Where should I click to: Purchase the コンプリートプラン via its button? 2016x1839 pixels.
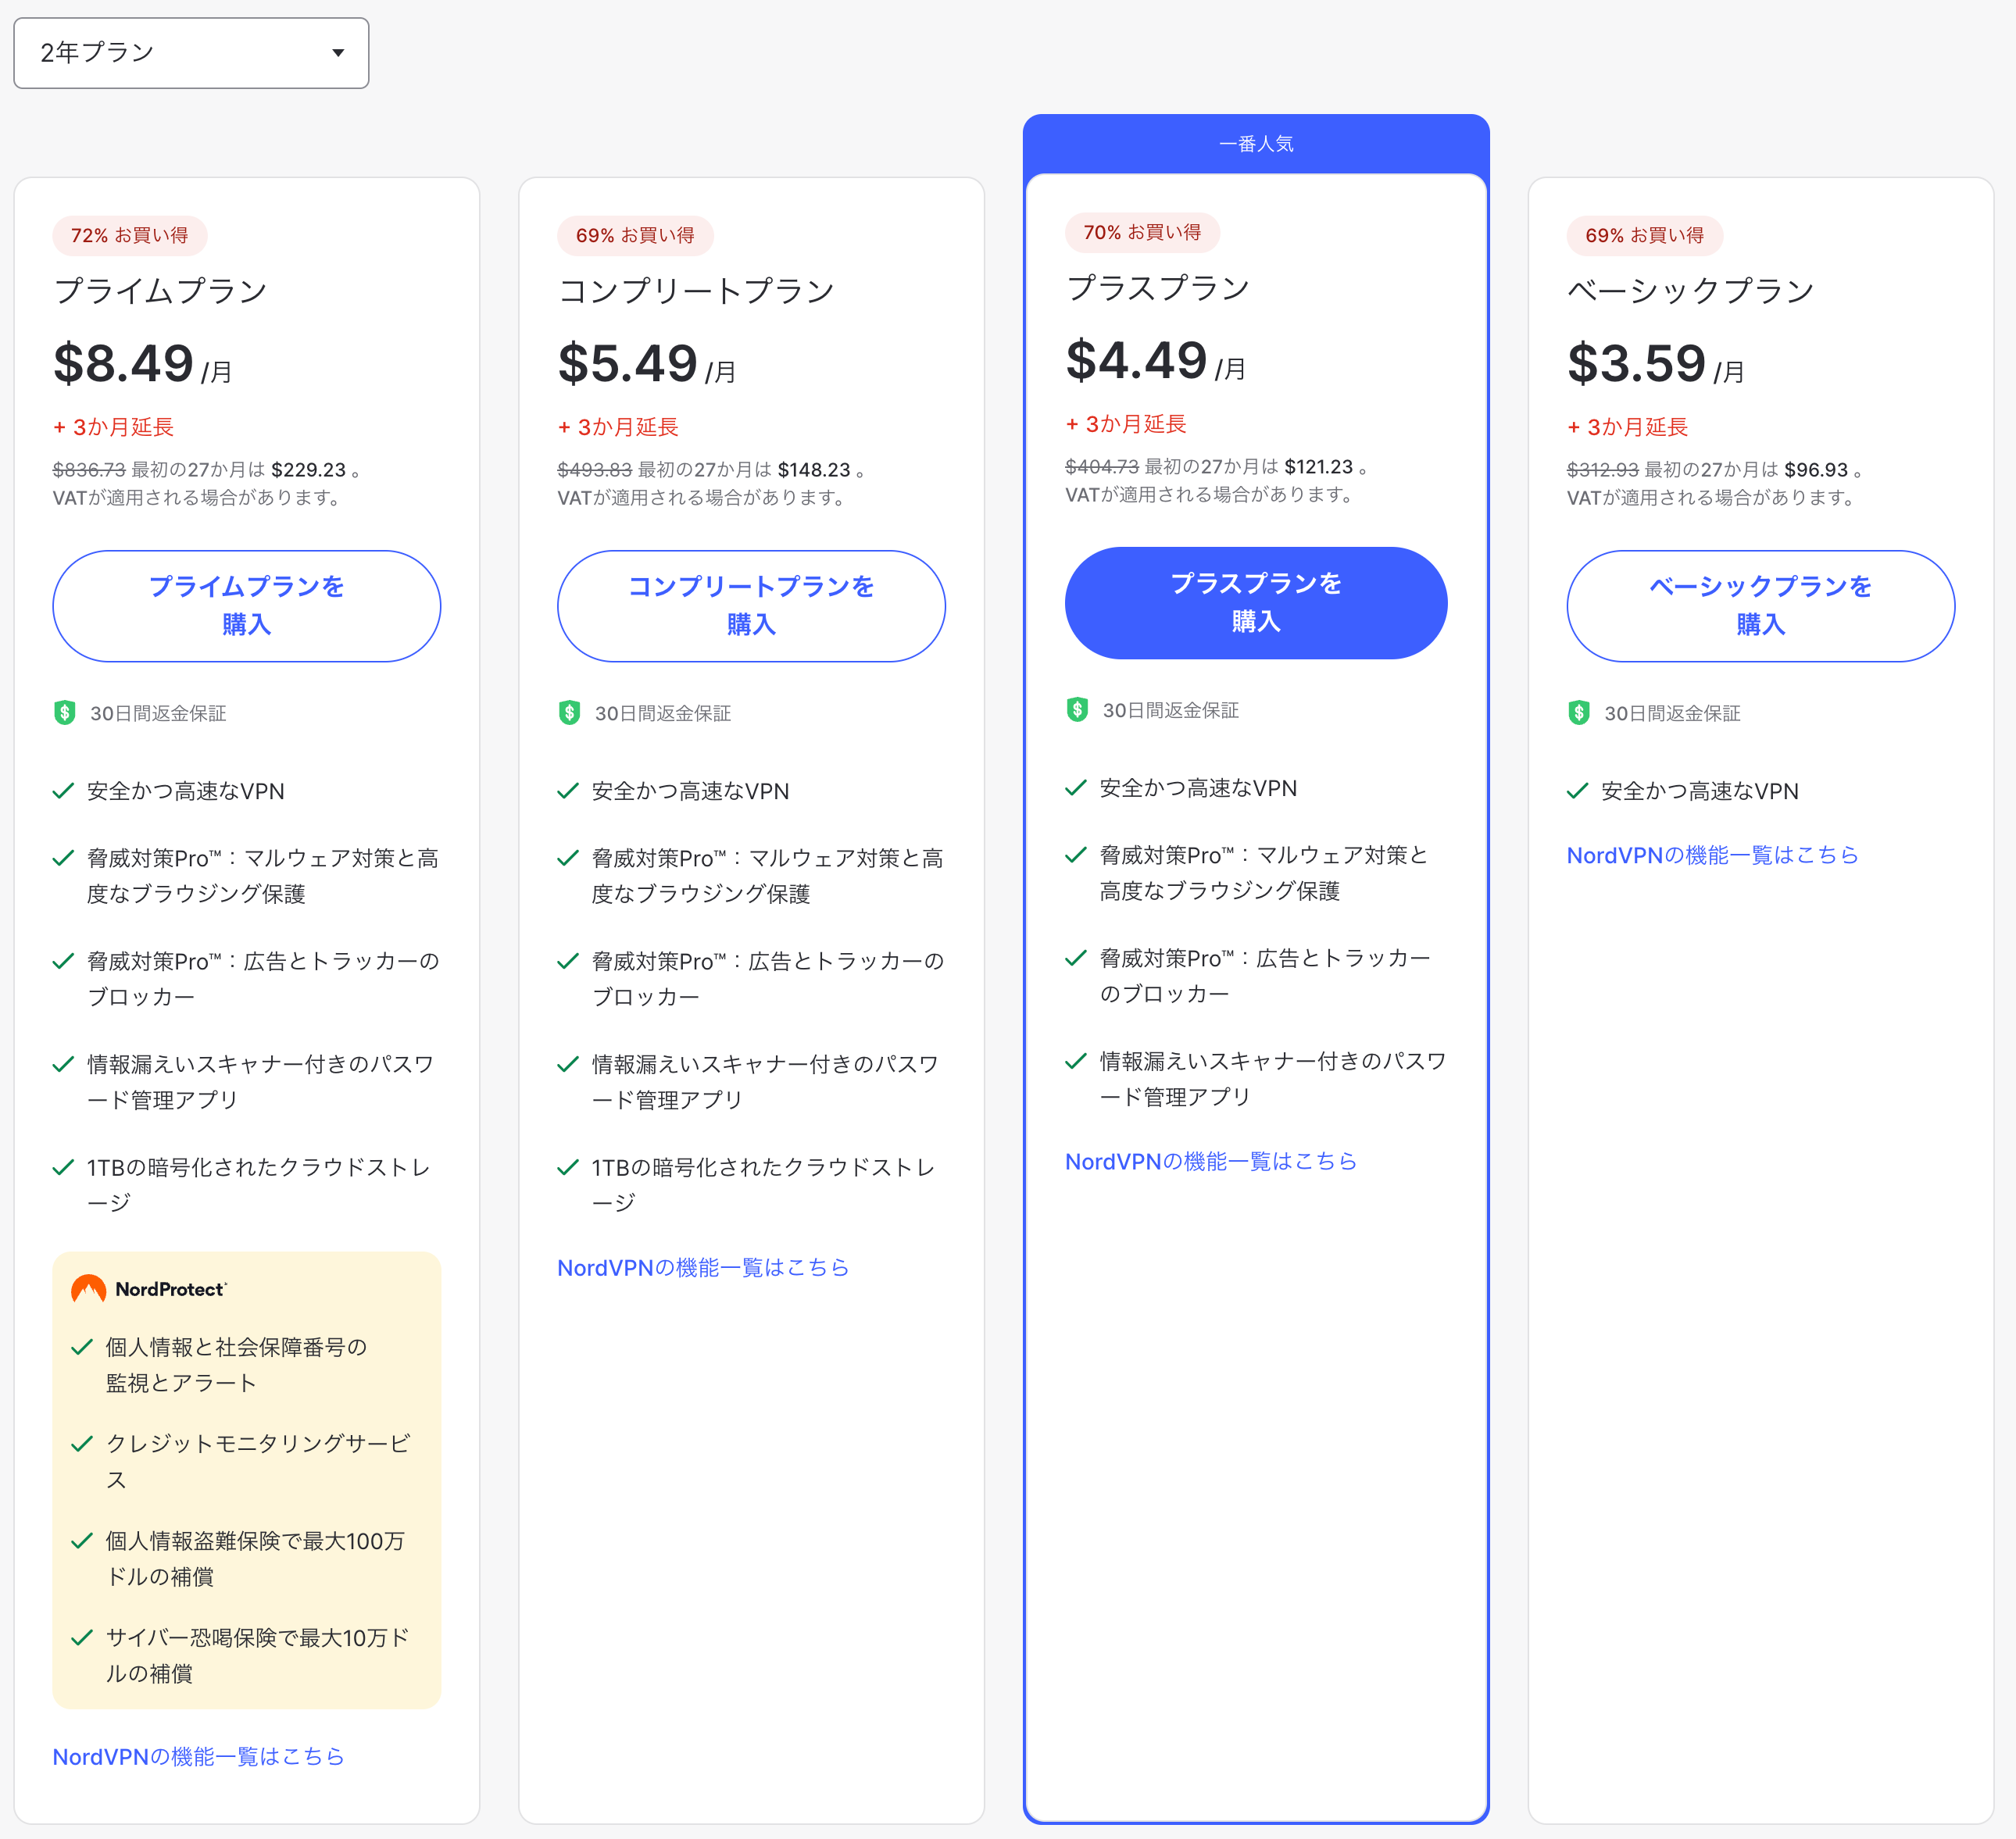pyautogui.click(x=751, y=605)
